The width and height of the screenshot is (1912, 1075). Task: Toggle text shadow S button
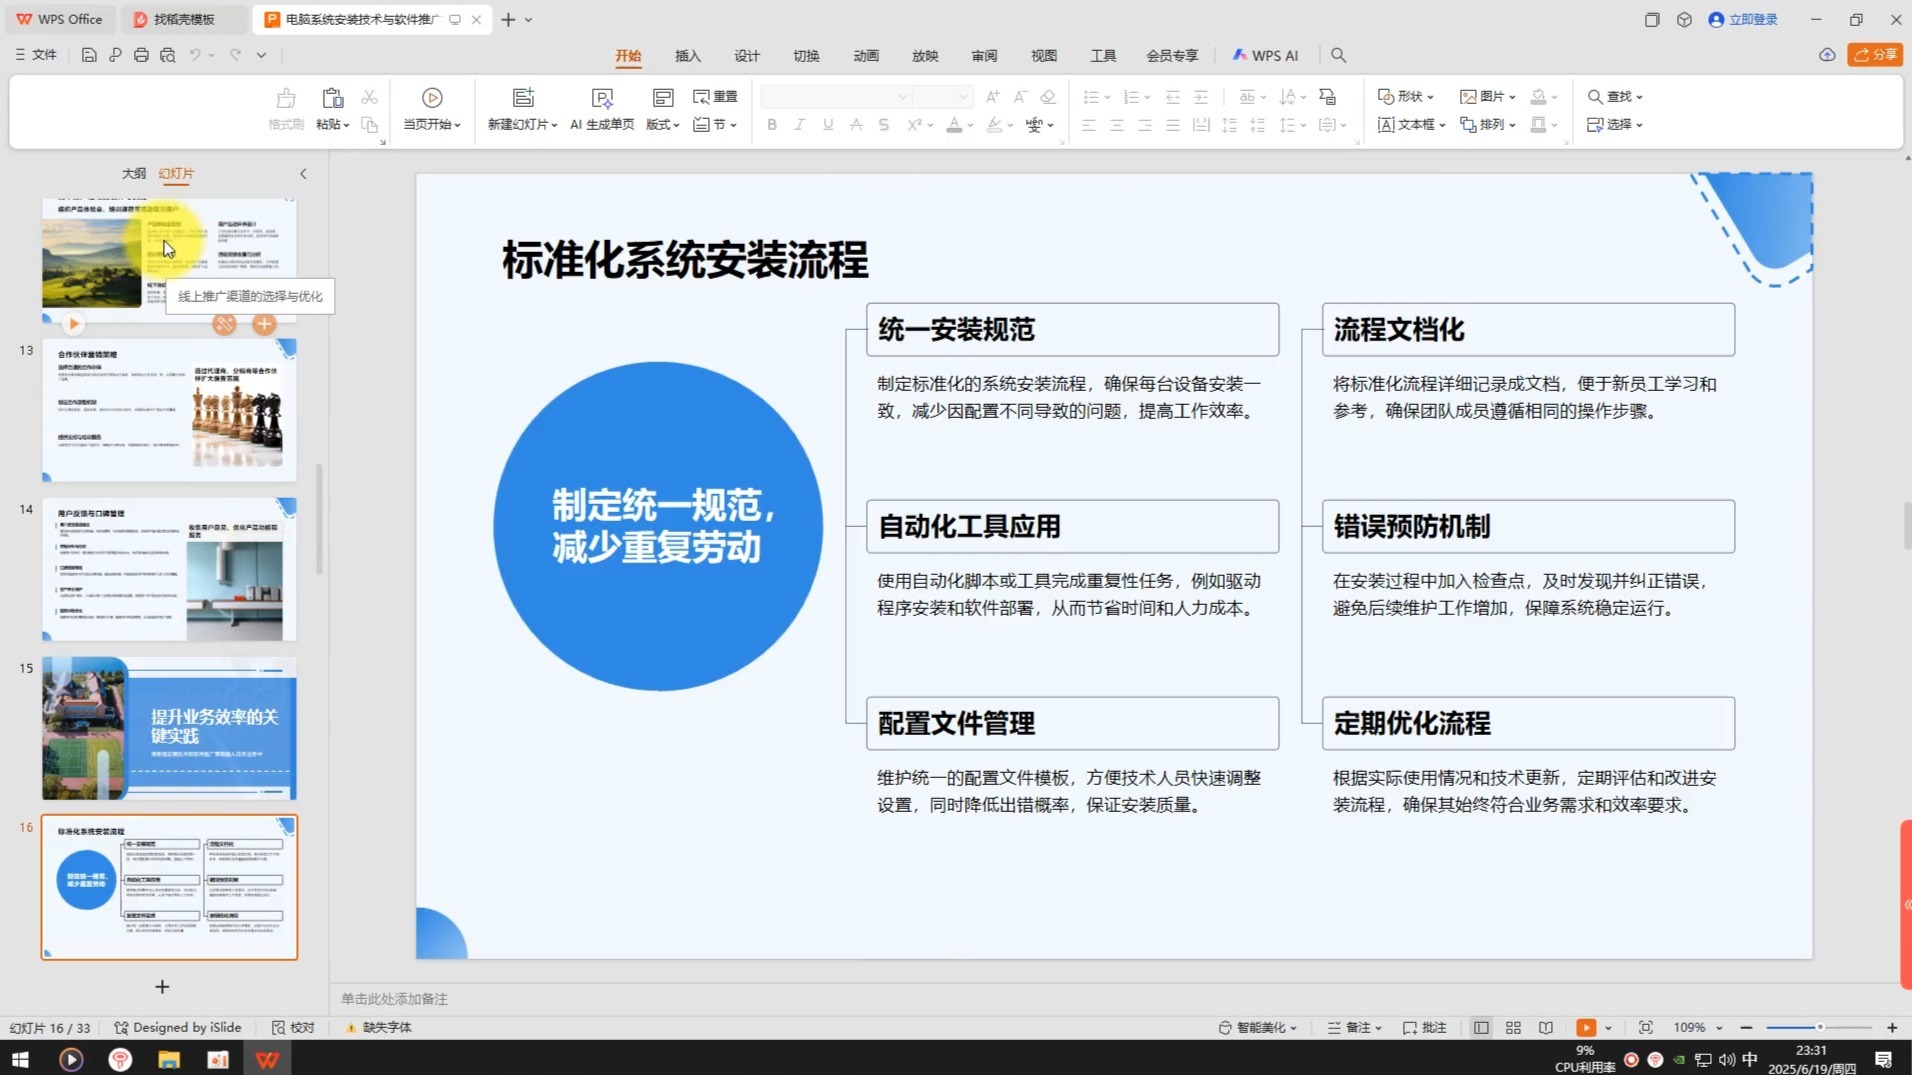pos(883,125)
